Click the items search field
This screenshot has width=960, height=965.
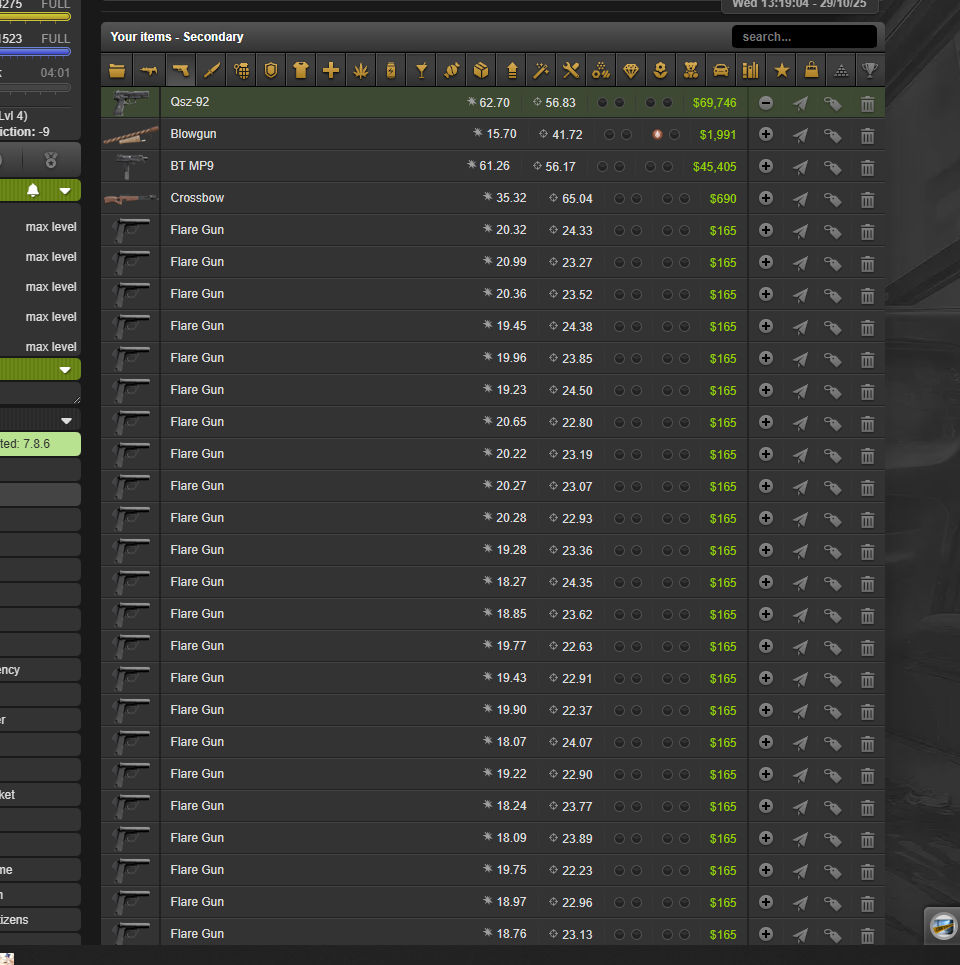click(804, 37)
